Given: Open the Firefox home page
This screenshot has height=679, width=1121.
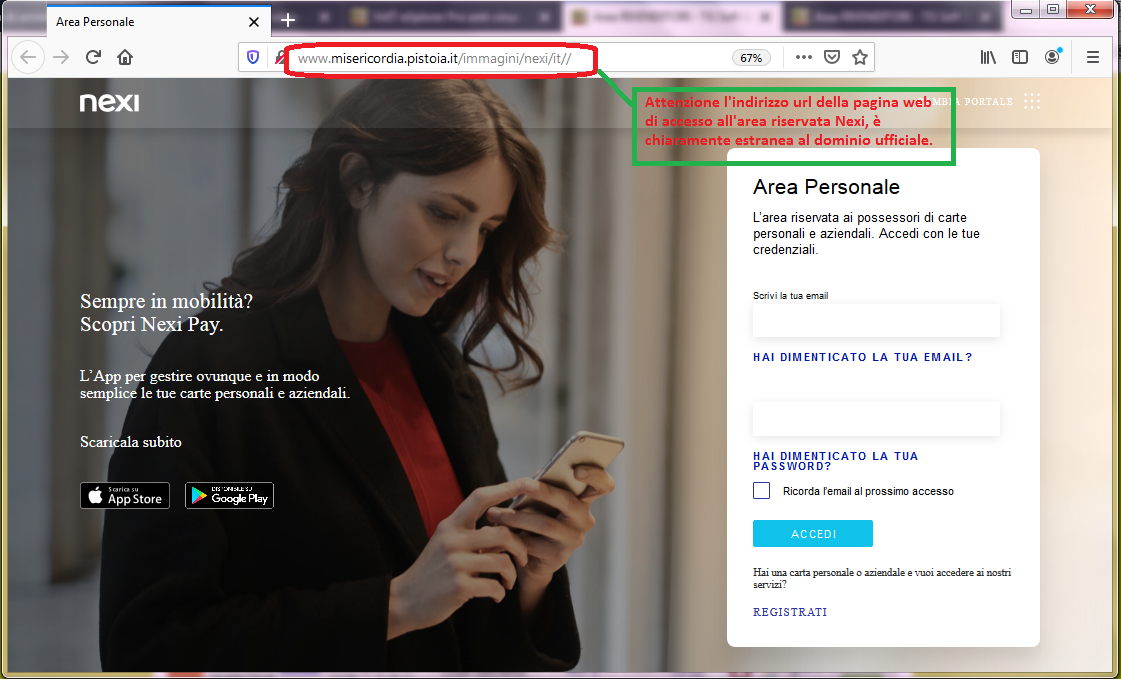Looking at the screenshot, I should click(x=125, y=57).
